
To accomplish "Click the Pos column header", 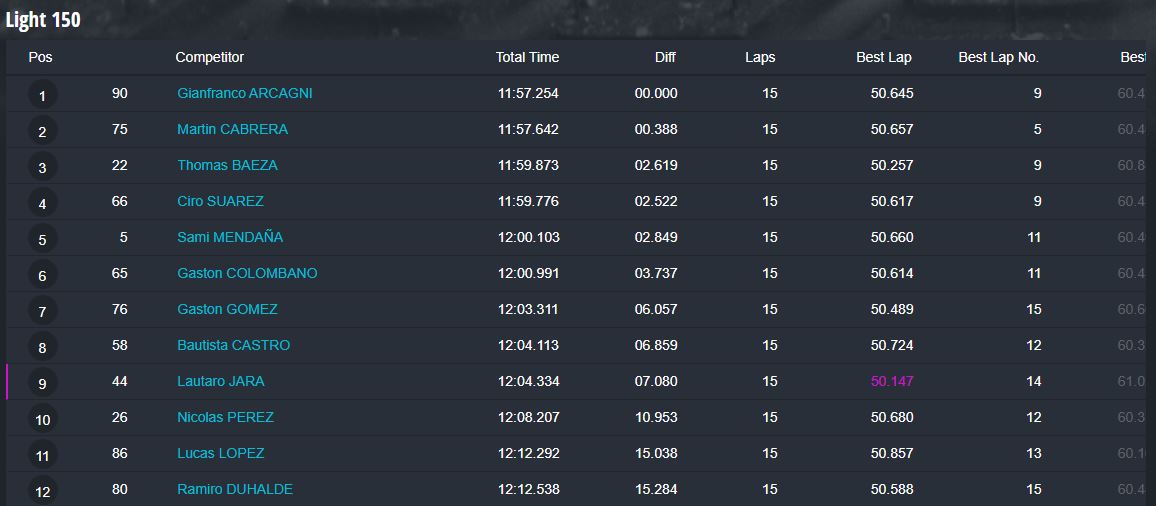I will coord(41,58).
